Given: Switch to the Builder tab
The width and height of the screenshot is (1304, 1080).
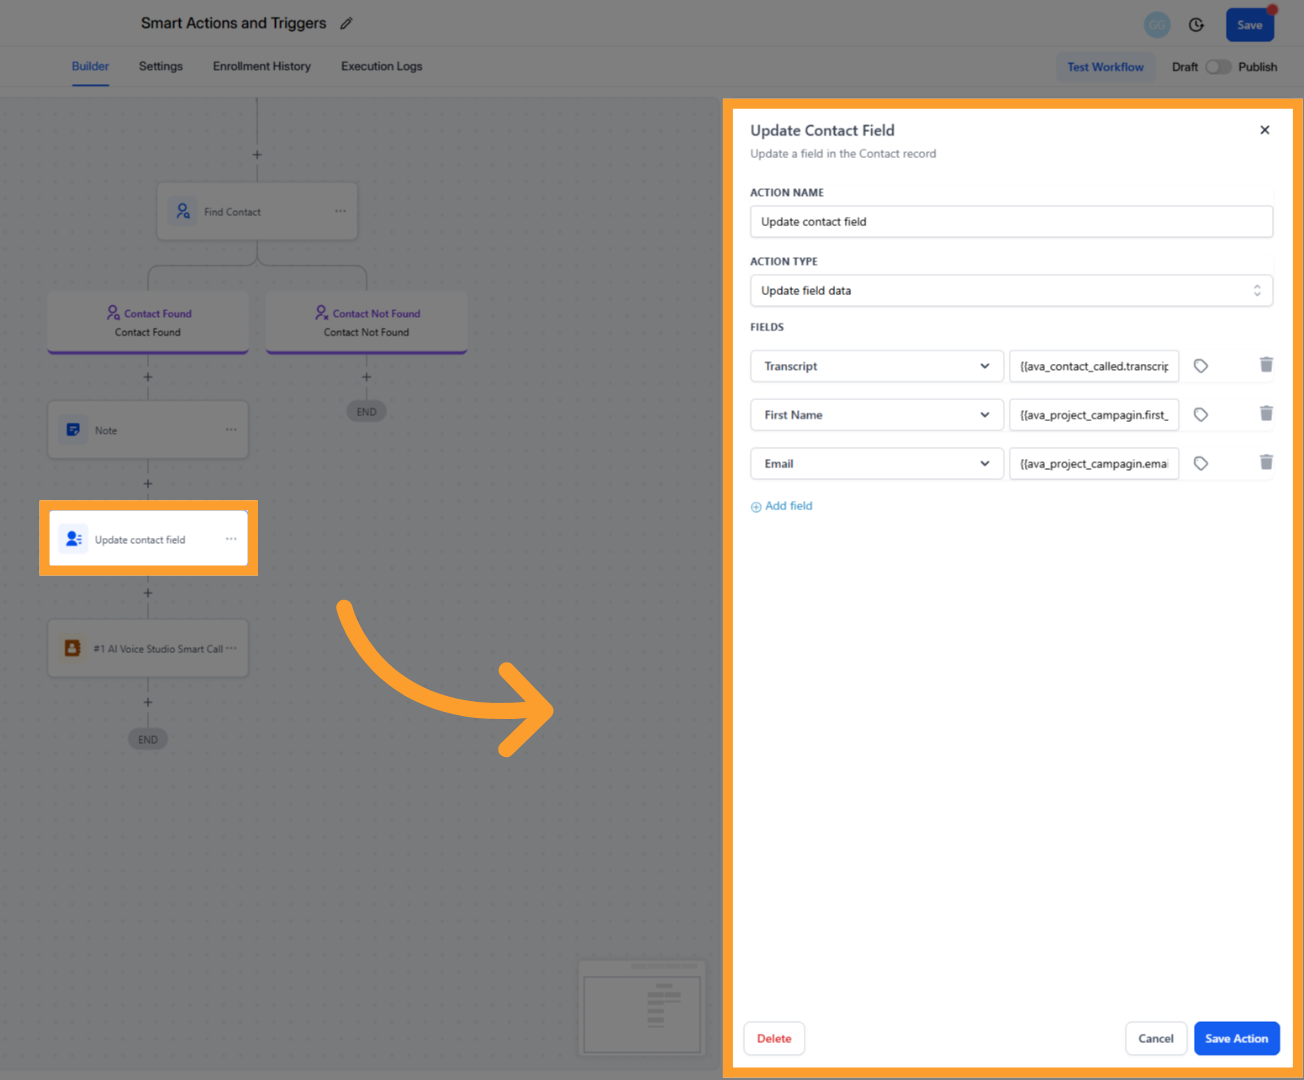Looking at the screenshot, I should click(90, 66).
